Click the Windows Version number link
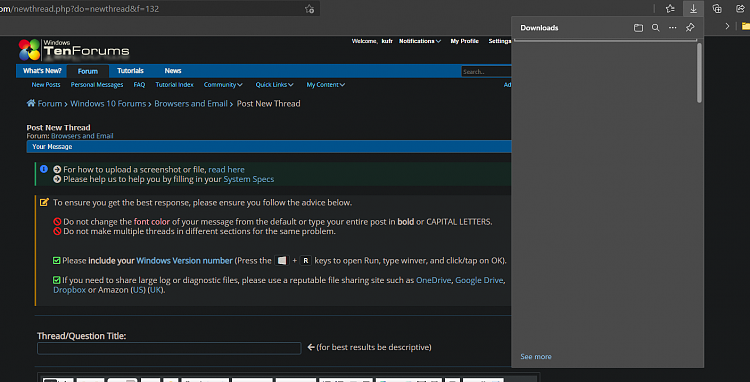 click(184, 261)
